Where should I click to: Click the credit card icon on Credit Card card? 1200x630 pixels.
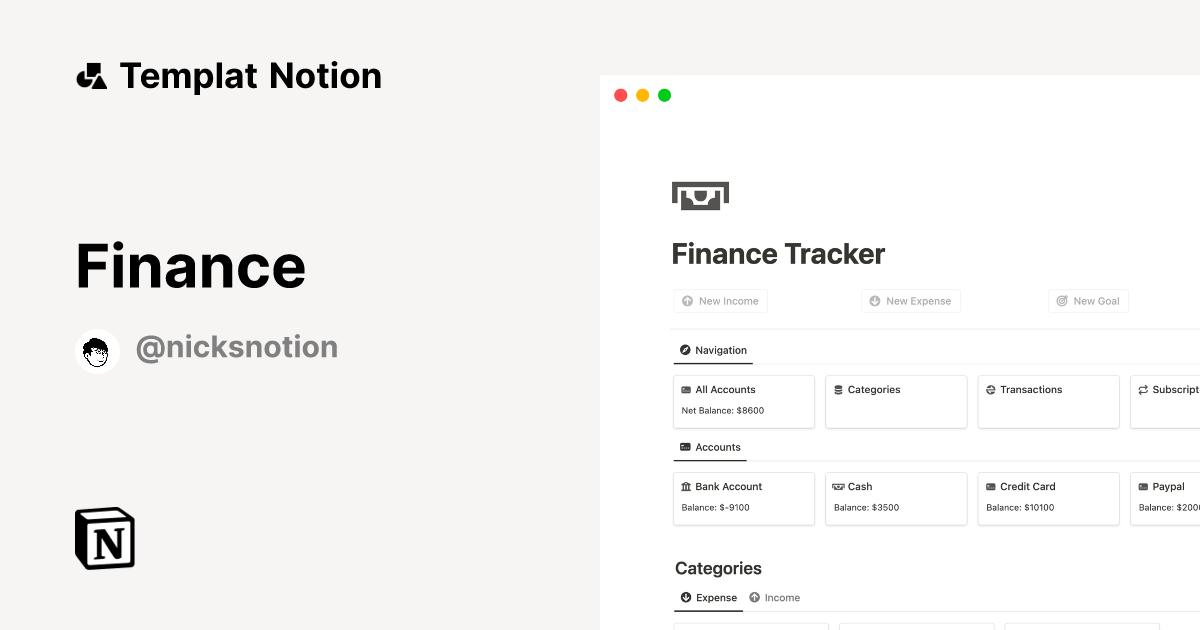click(991, 486)
